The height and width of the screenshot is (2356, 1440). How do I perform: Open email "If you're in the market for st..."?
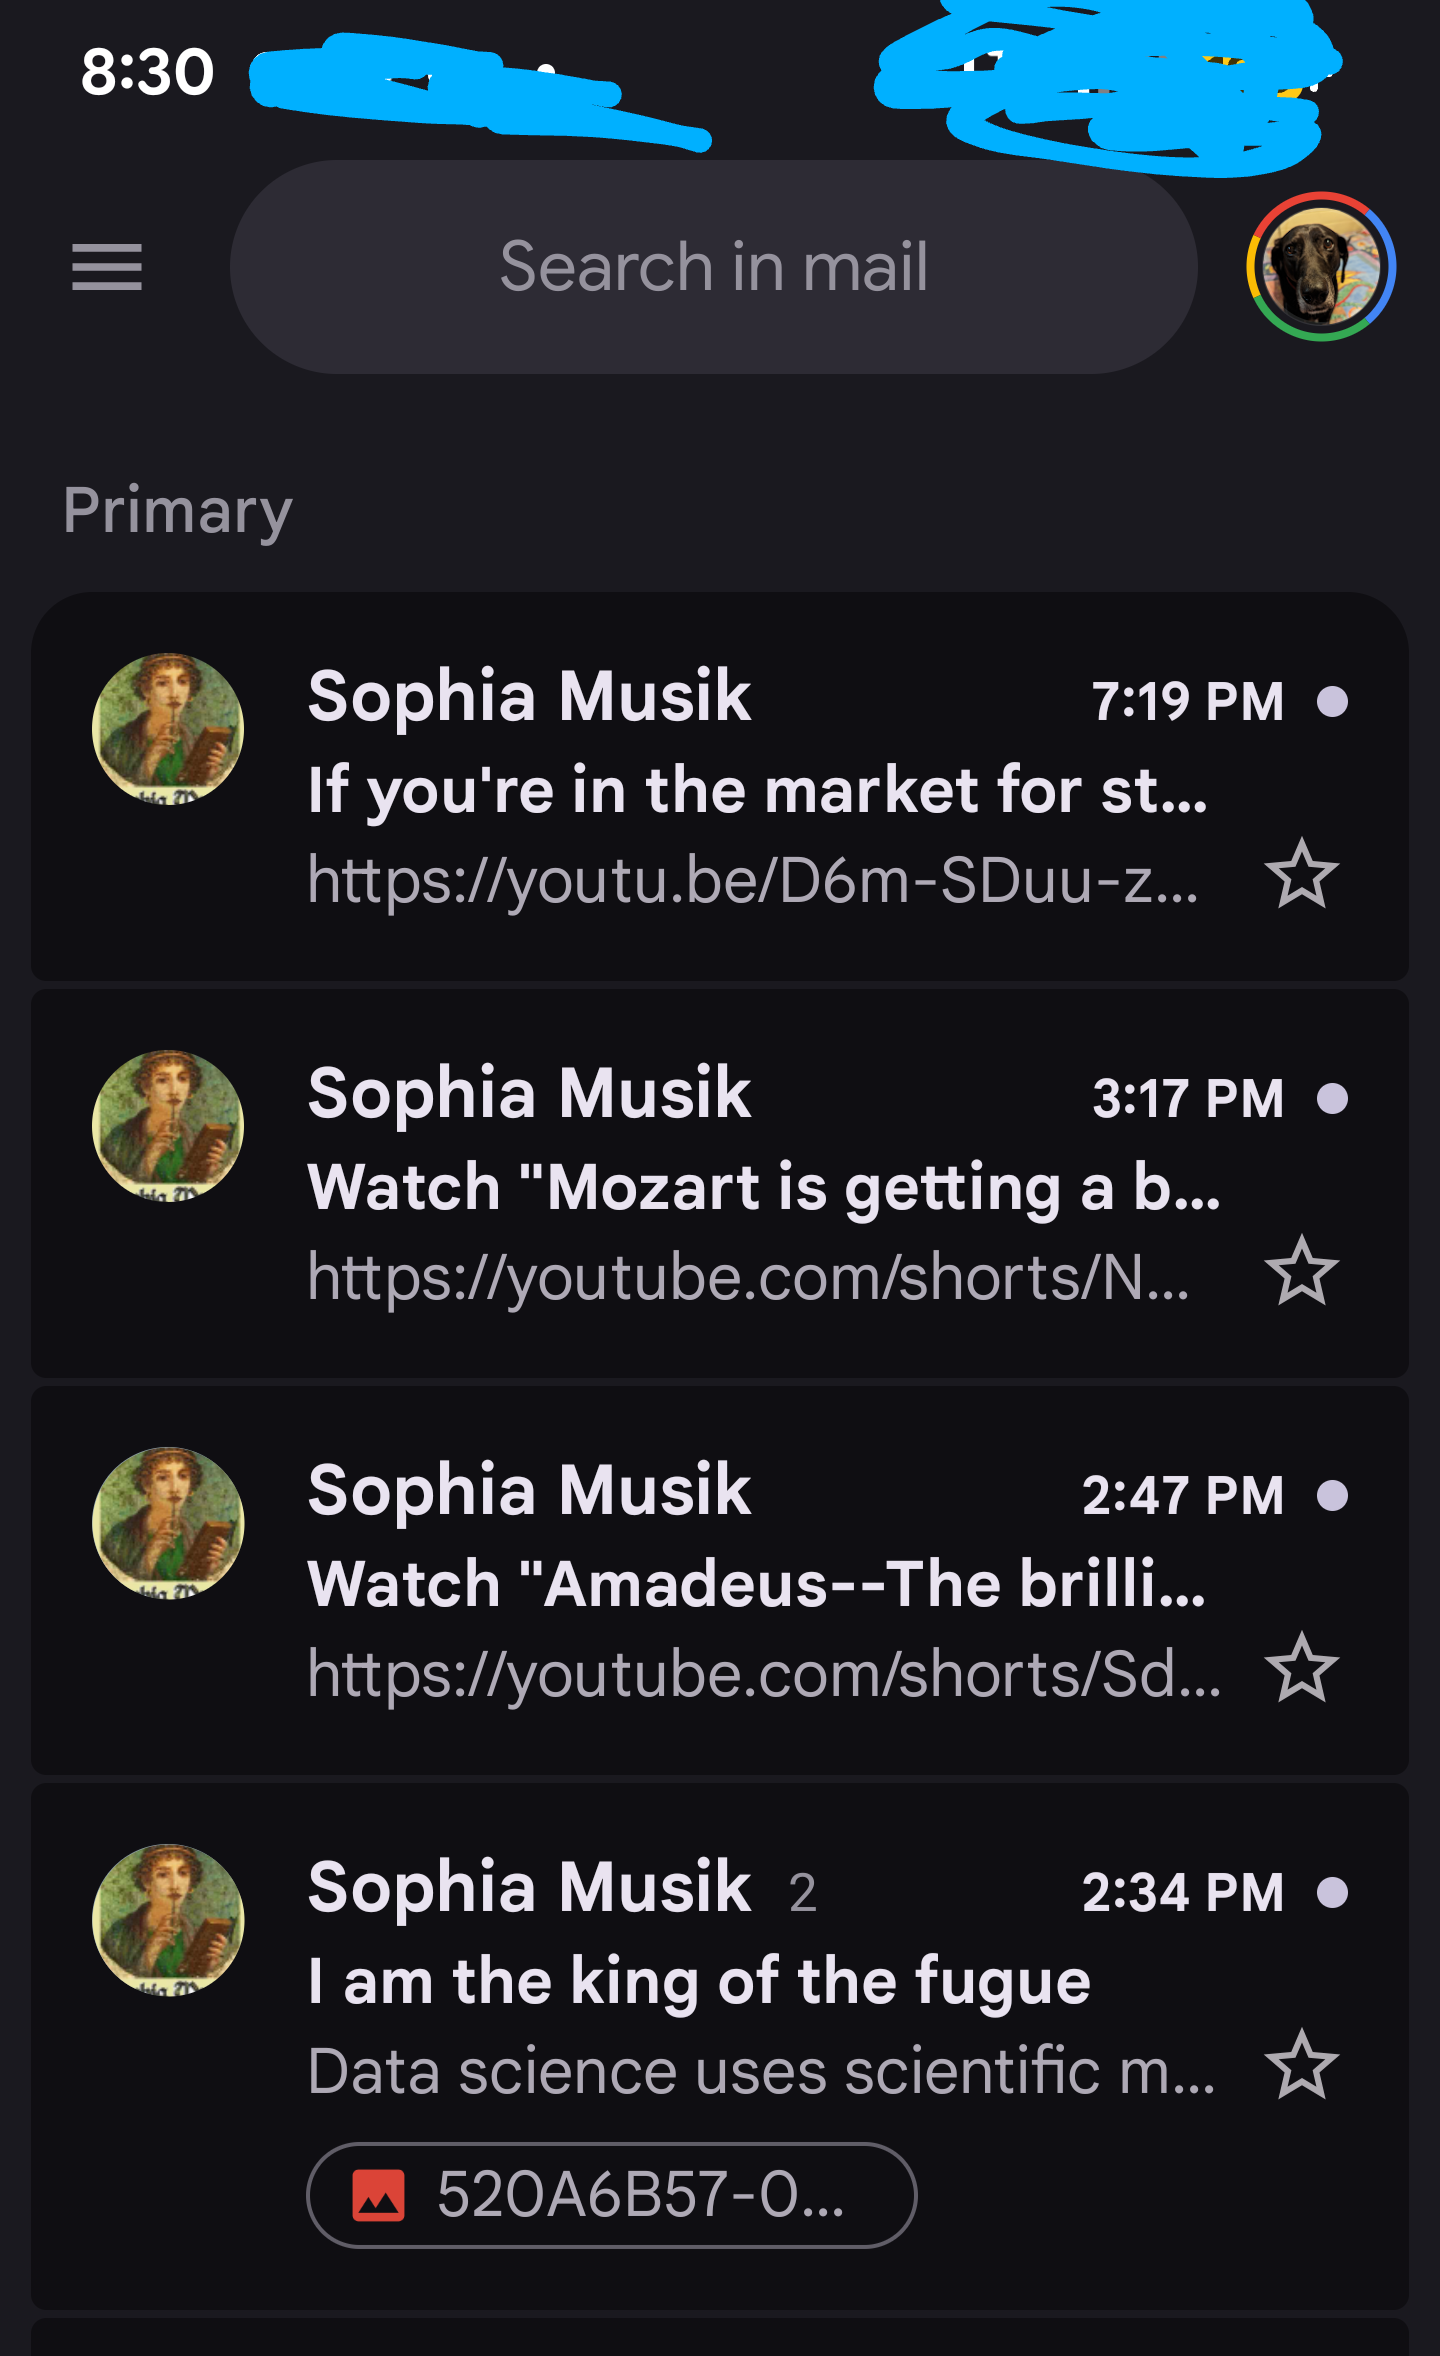[757, 790]
